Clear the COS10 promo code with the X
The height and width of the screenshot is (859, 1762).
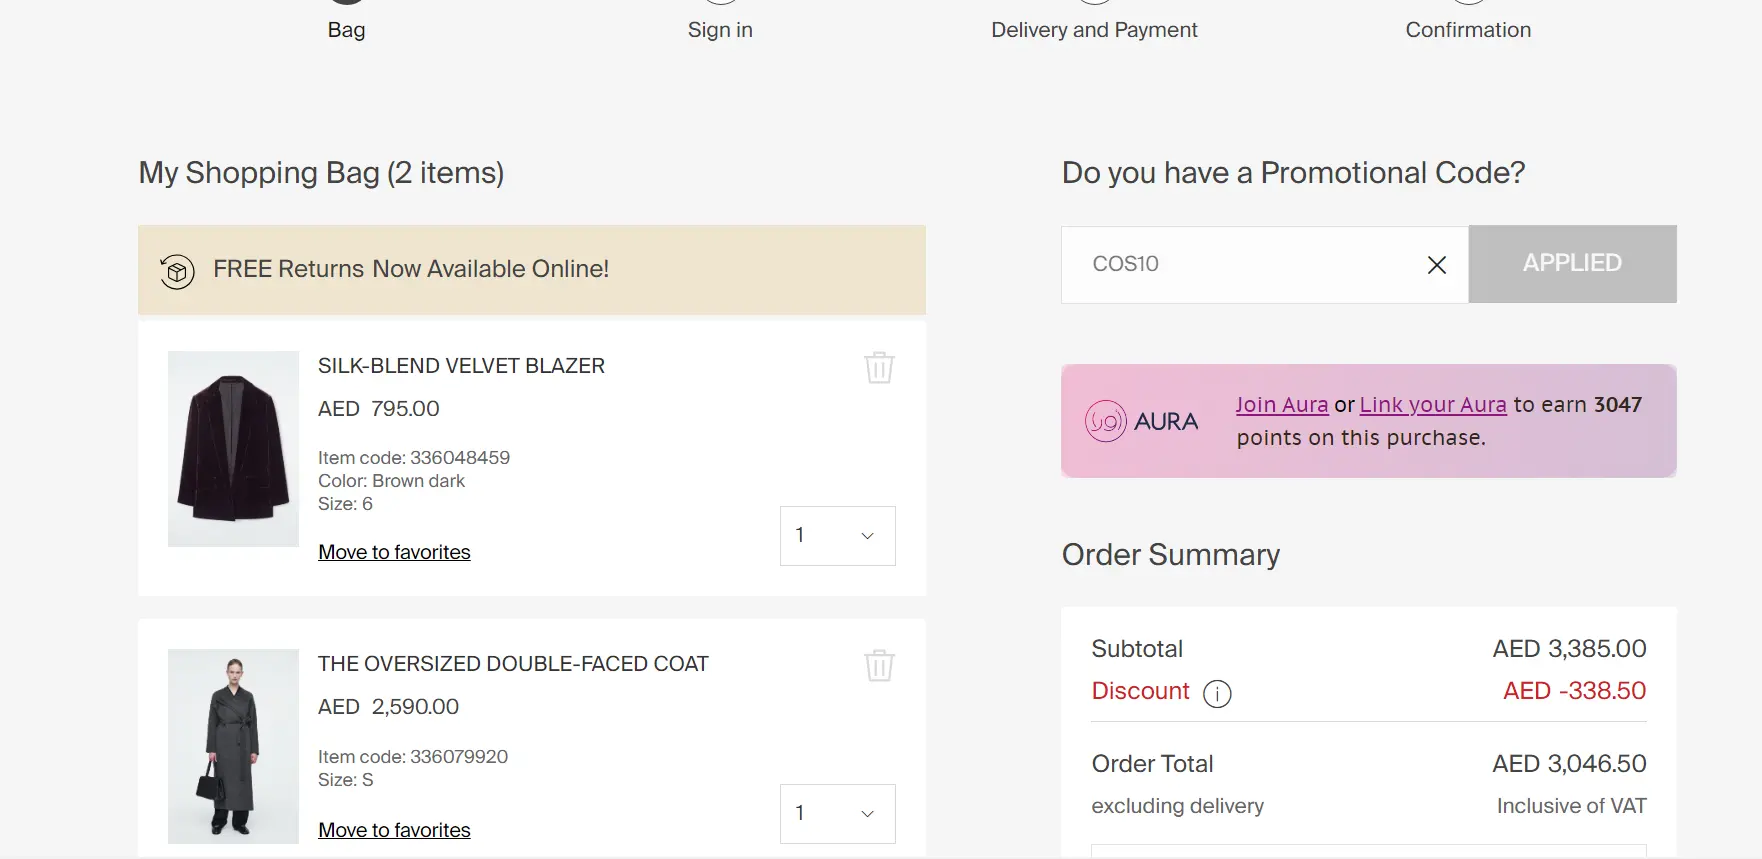pyautogui.click(x=1437, y=265)
